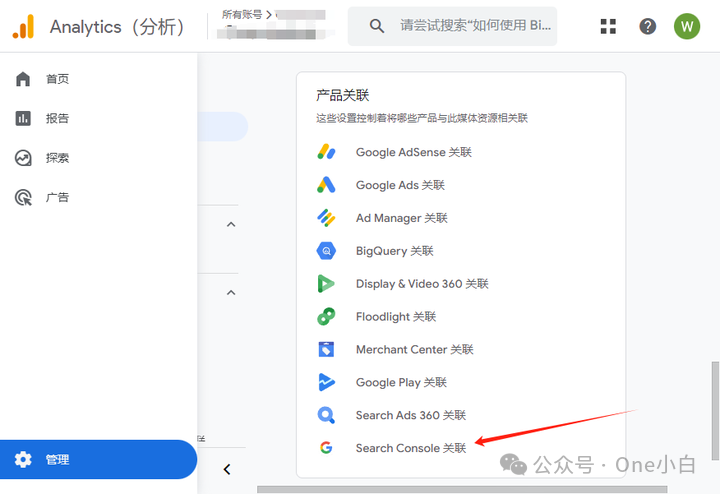Open Floodlight 关联 link
This screenshot has height=494, width=720.
click(396, 316)
